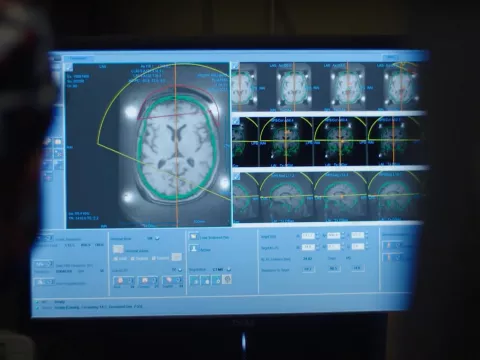
Task: Select third coronal thumbnail in middle row
Action: click(x=340, y=142)
